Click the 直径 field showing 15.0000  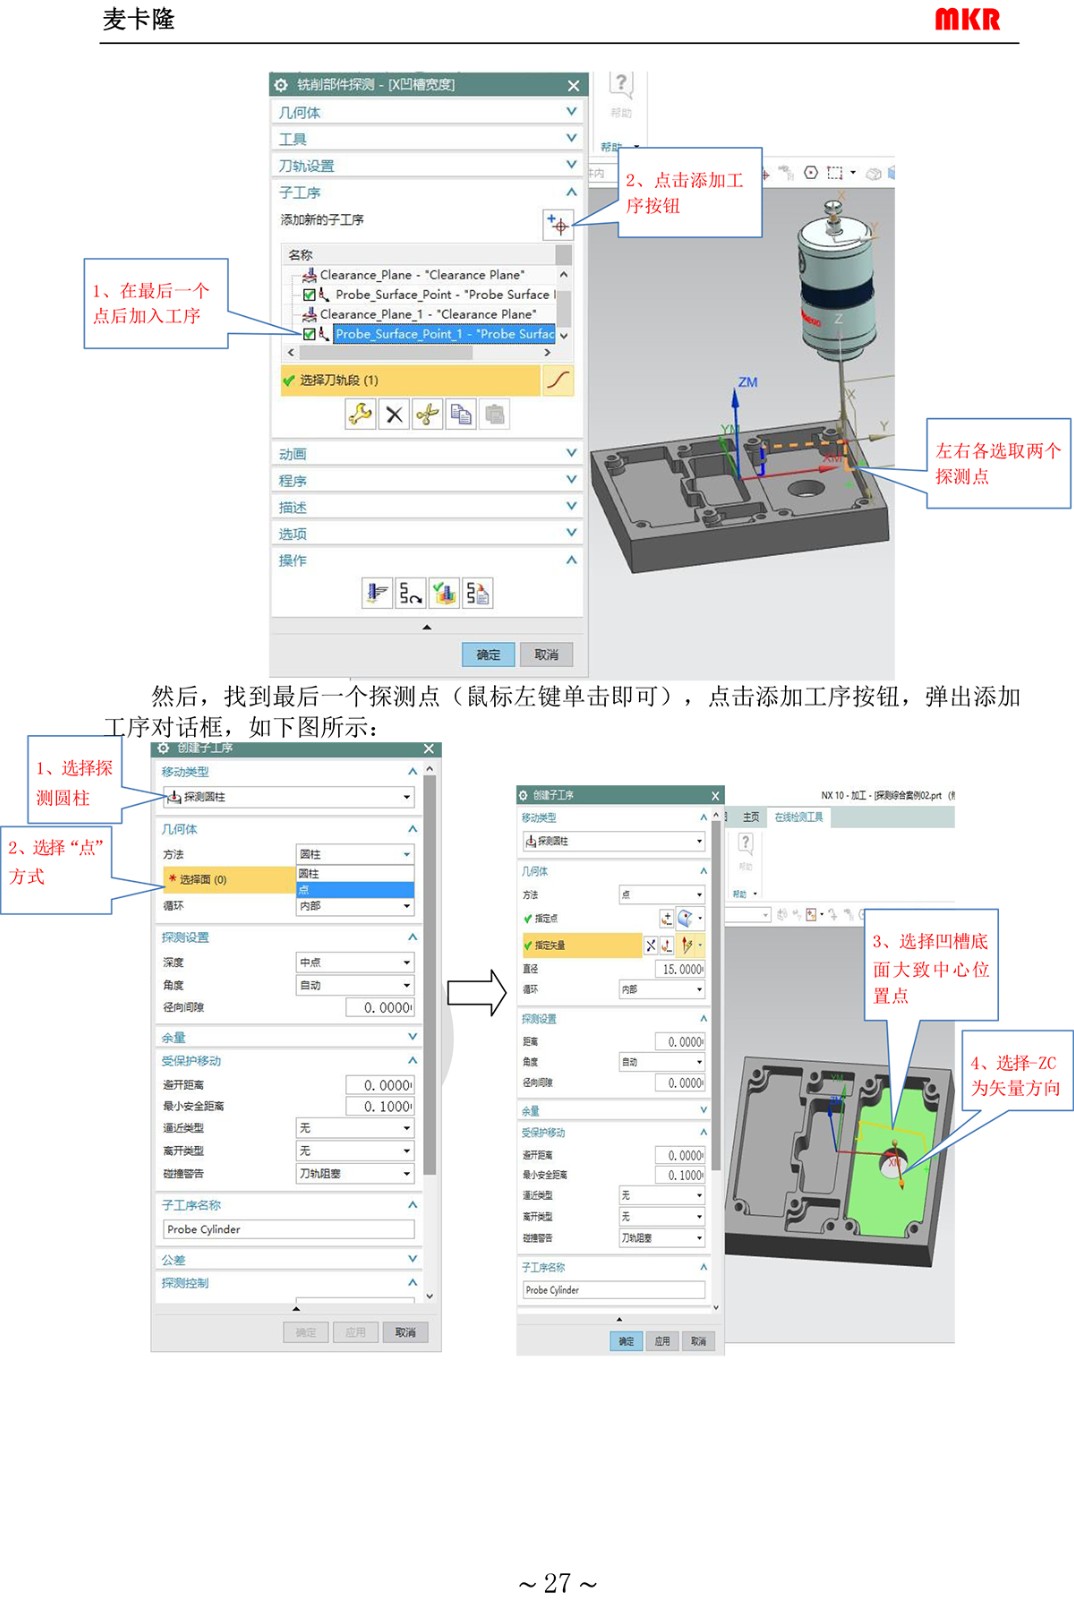pos(680,969)
